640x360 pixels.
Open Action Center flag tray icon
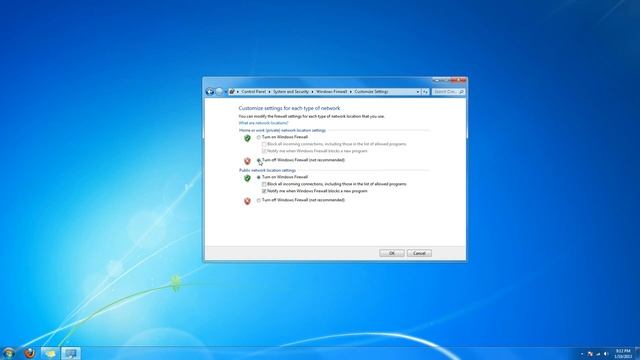point(590,354)
